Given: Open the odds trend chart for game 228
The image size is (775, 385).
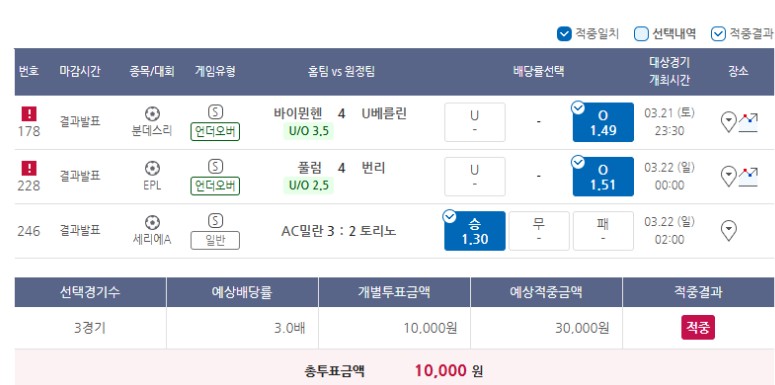Looking at the screenshot, I should 748,176.
